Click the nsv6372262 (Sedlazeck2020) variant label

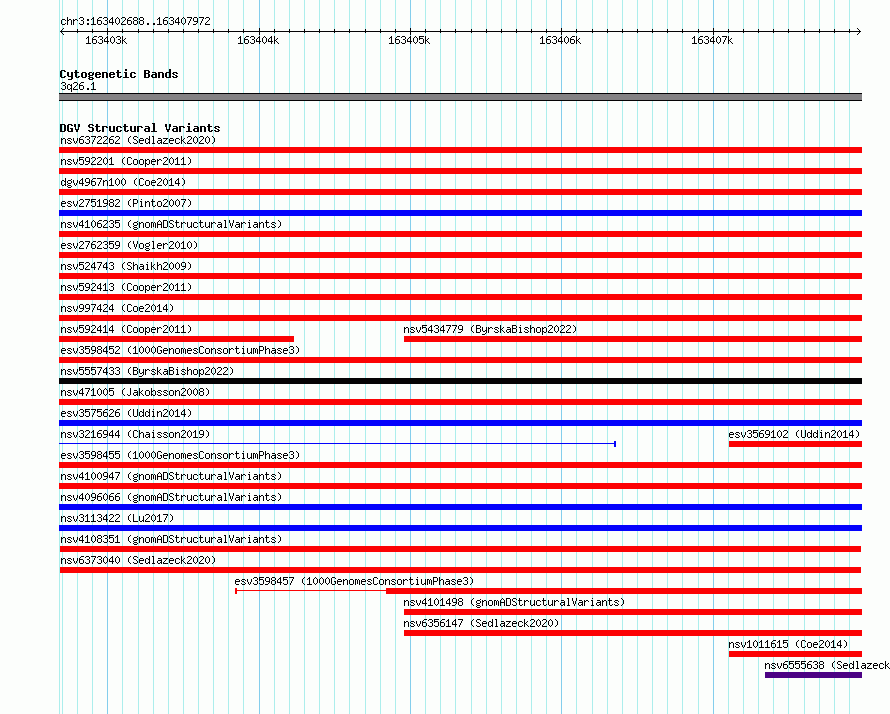coord(138,140)
